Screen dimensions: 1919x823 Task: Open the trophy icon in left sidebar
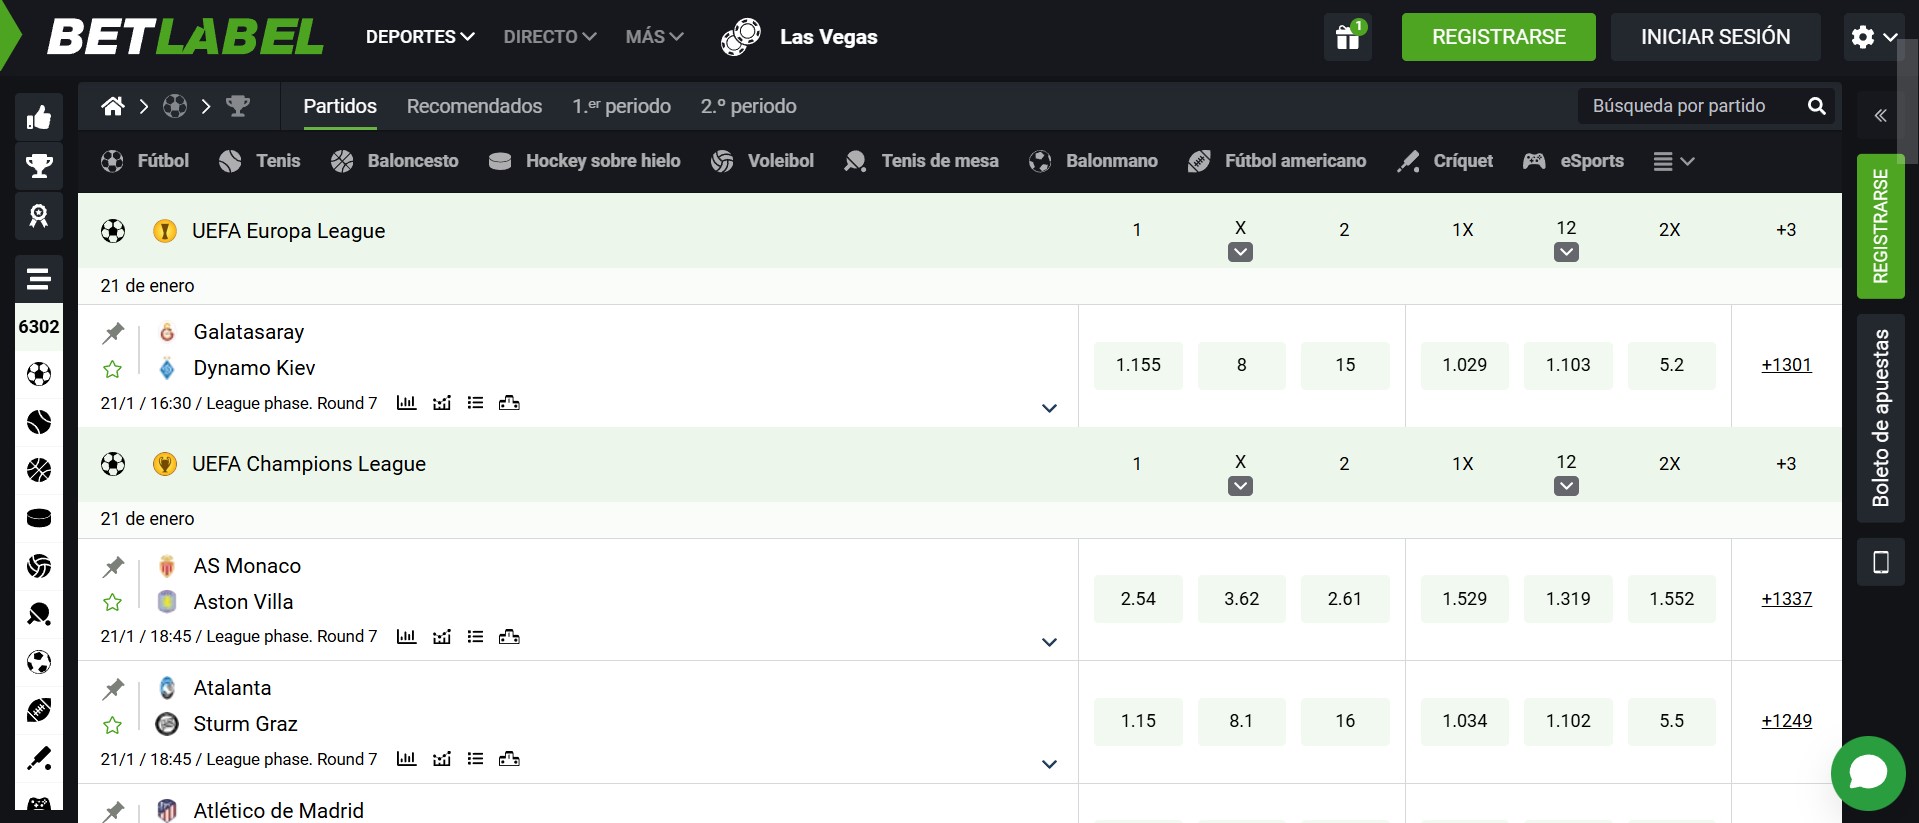tap(39, 166)
